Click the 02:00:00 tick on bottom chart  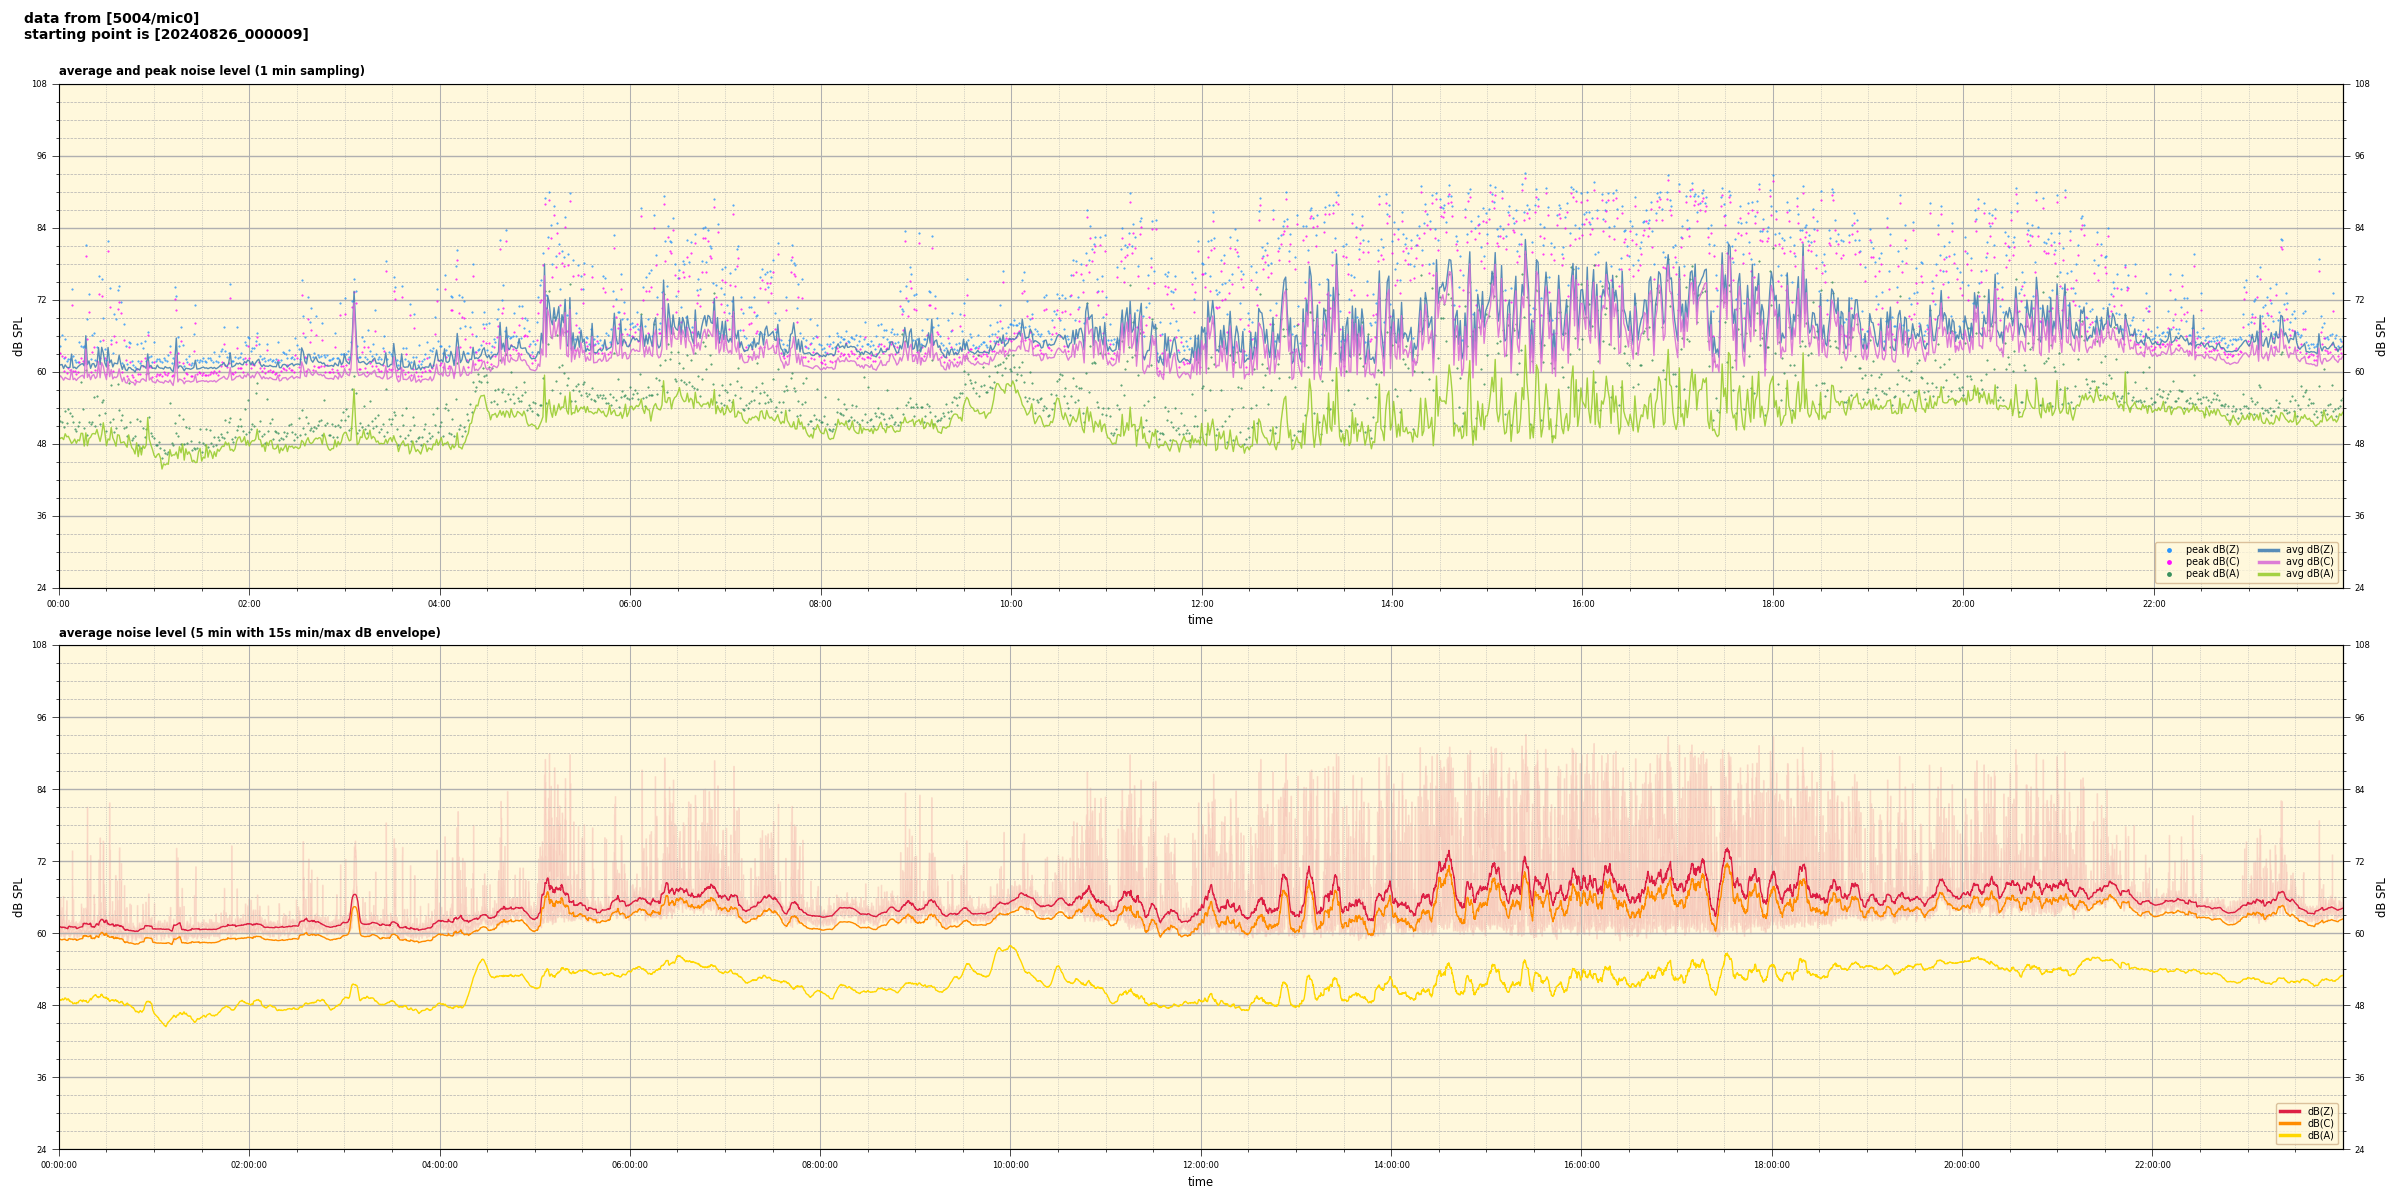(249, 1165)
